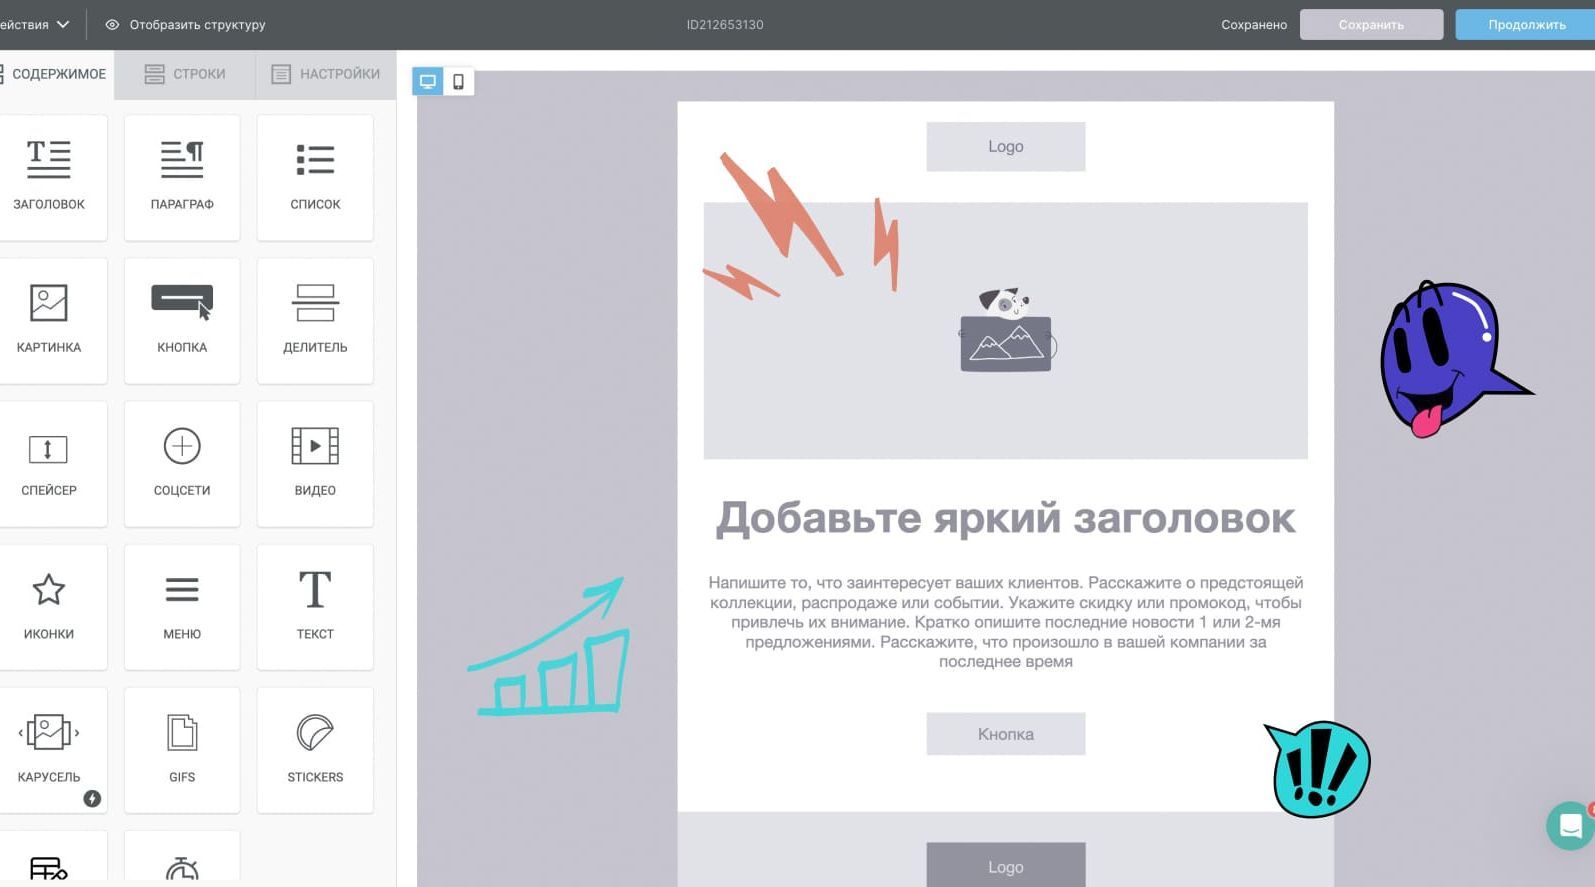Select the timer block at the panel bottom
Screen dimensions: 1595x887
pos(182,858)
